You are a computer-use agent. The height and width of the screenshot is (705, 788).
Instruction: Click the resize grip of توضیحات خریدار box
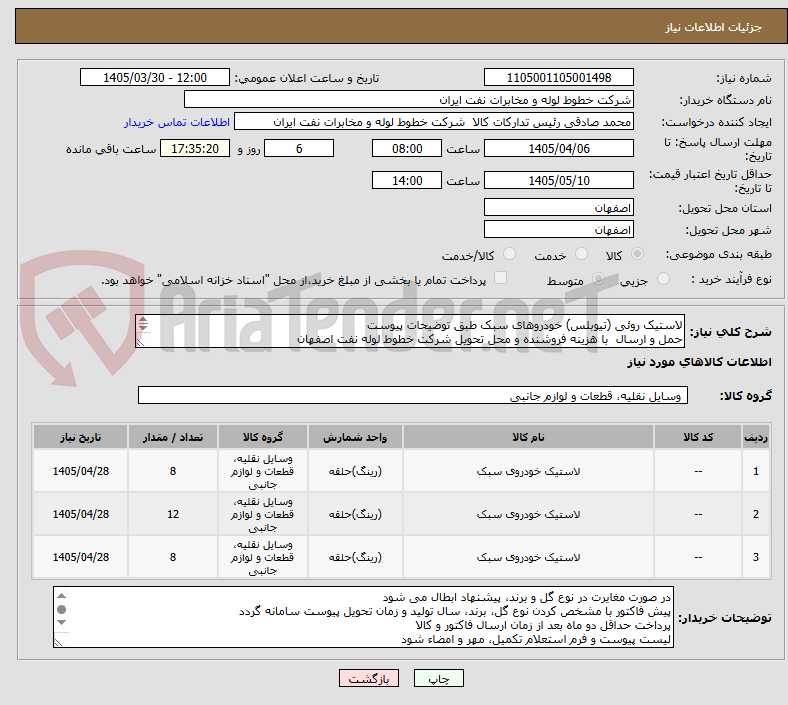[x=59, y=642]
